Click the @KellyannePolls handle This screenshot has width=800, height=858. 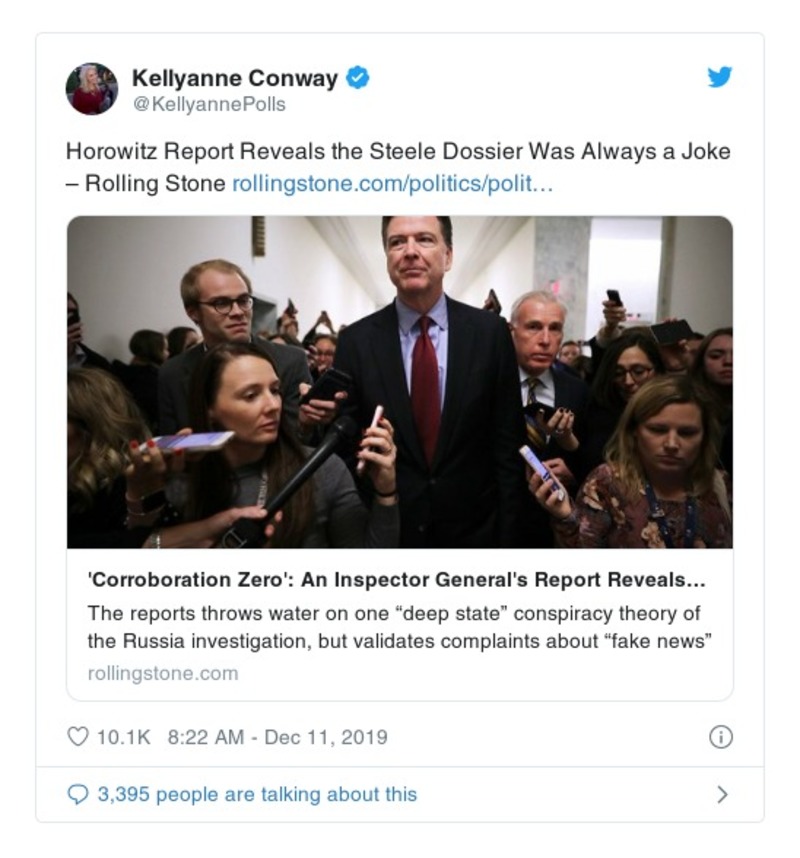point(208,104)
